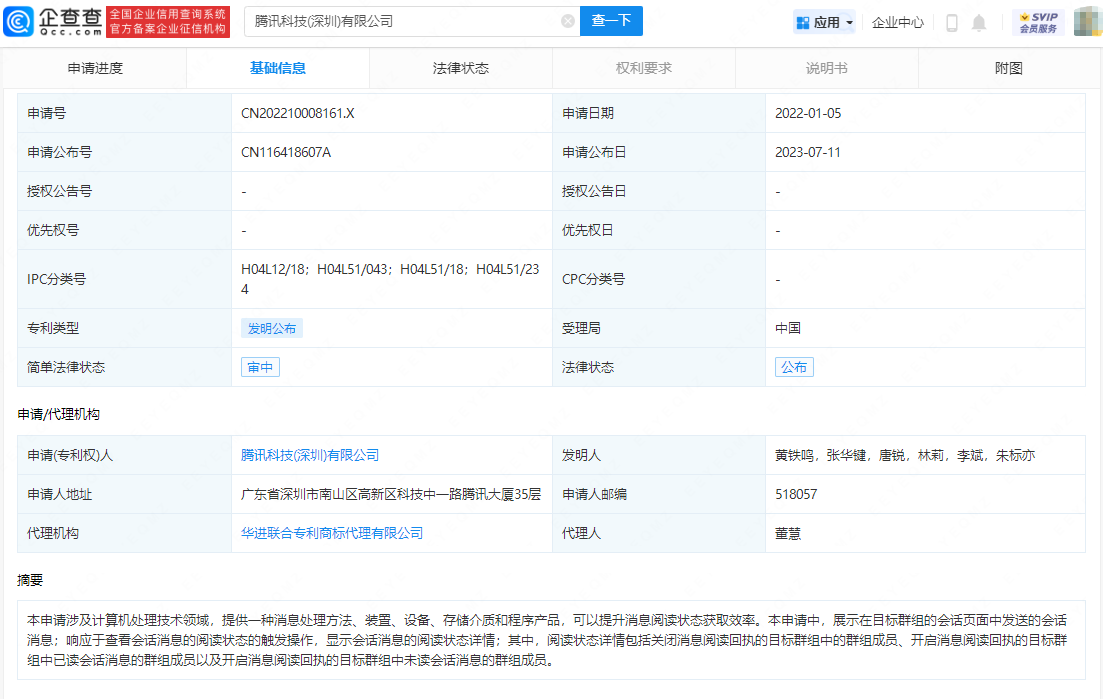This screenshot has height=699, width=1103.
Task: Click the 申请/代理机构 section heading
Action: pos(58,414)
